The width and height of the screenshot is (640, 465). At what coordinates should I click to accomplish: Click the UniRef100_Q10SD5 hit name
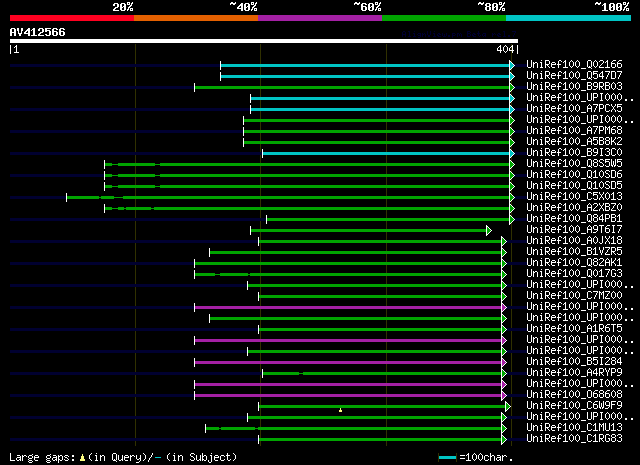tap(574, 185)
